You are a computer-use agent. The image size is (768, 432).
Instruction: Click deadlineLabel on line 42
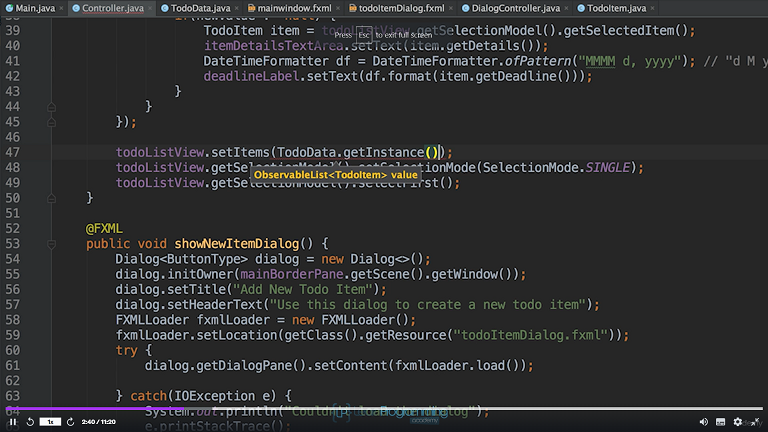(x=251, y=76)
